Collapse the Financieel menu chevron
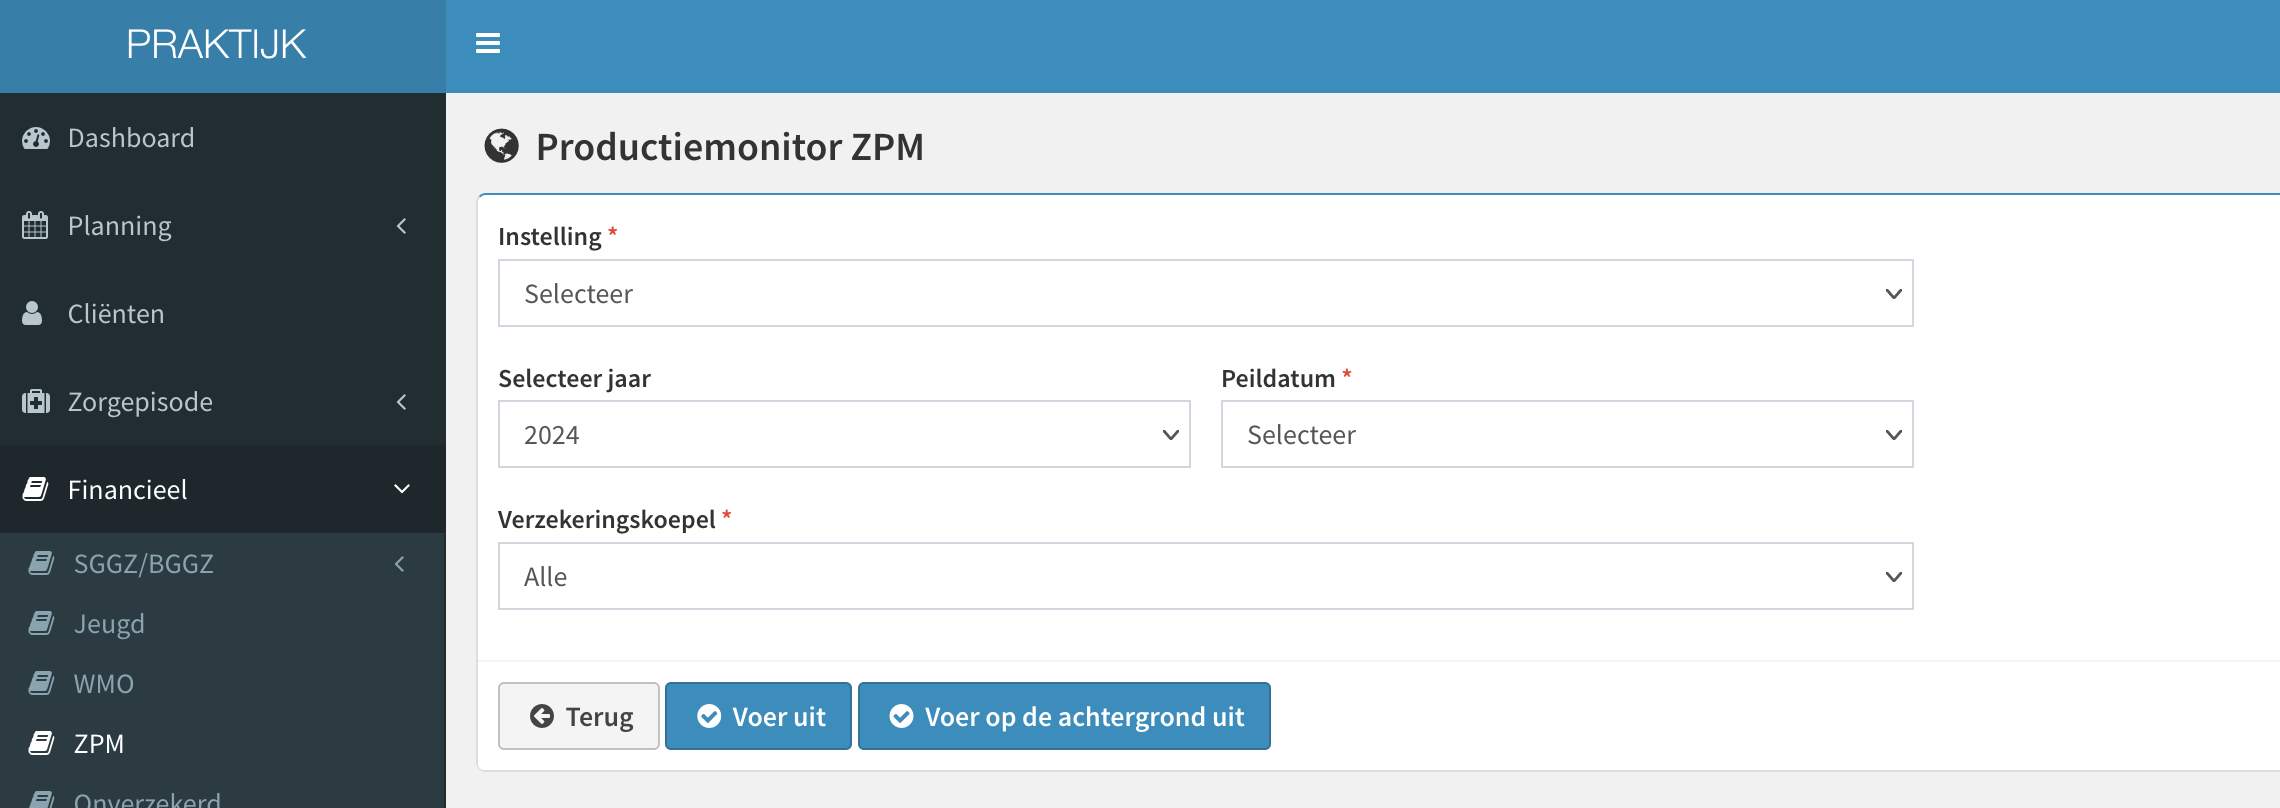Viewport: 2280px width, 808px height. [x=402, y=489]
